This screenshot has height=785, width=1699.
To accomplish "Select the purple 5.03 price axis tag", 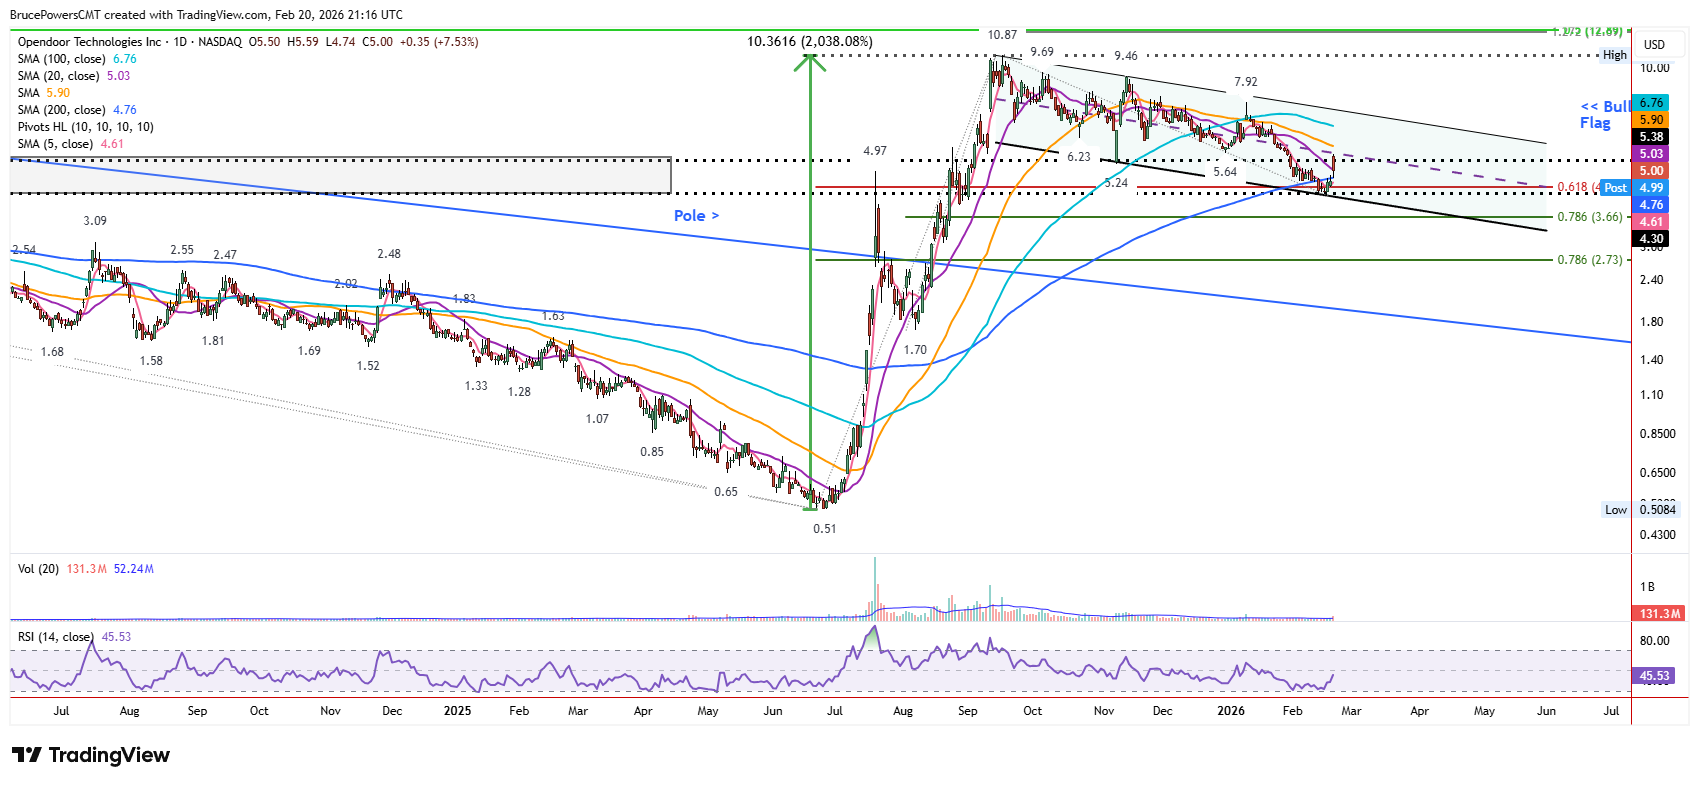I will point(1651,154).
